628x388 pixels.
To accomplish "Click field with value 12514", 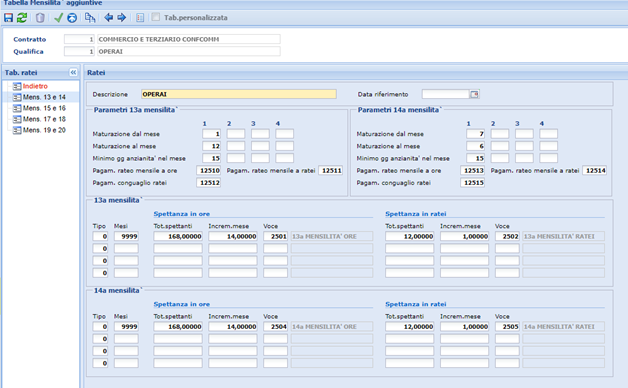I will click(595, 171).
